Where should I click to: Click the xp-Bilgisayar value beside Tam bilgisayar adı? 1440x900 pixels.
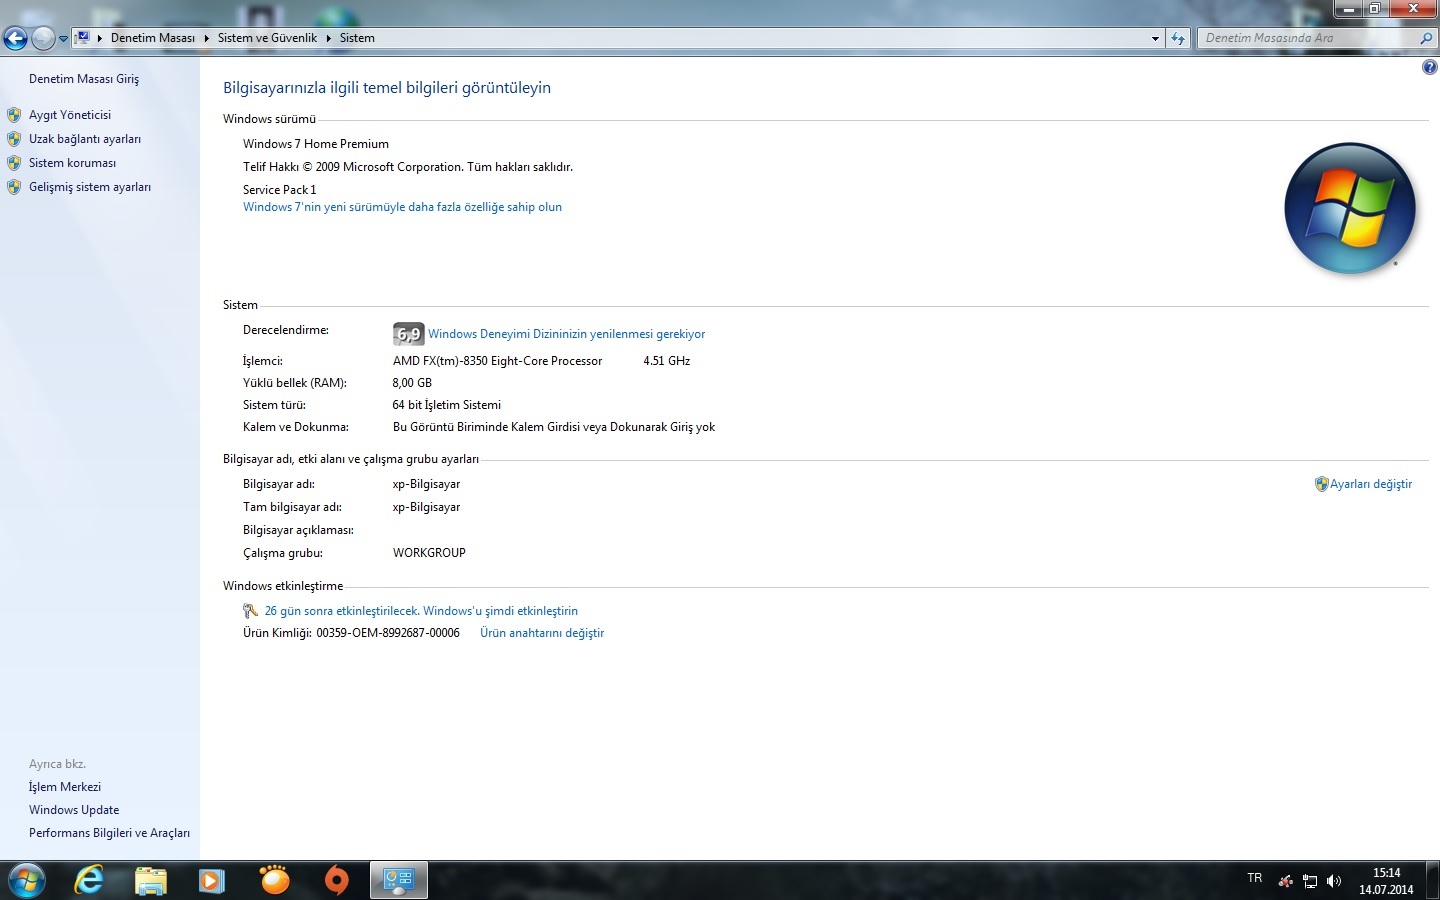click(x=427, y=507)
